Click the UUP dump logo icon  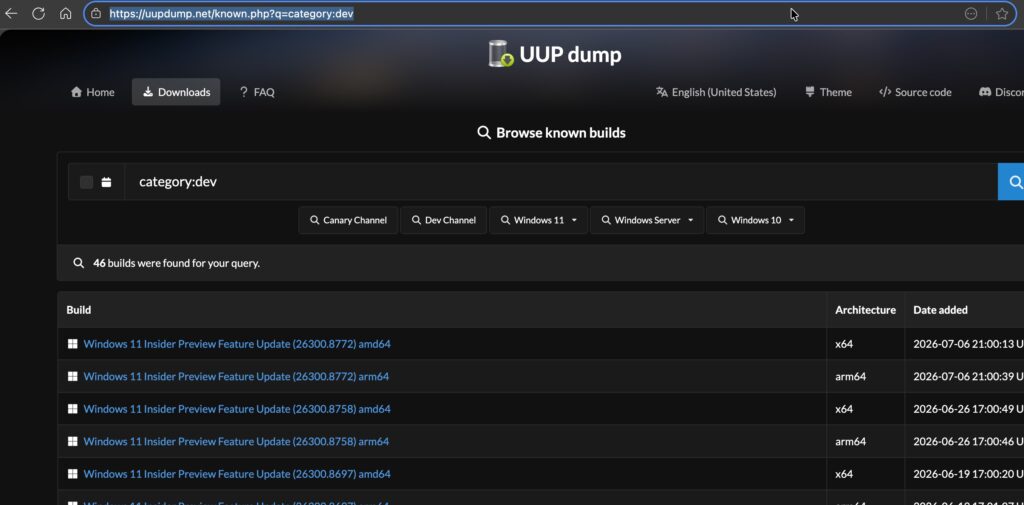[501, 54]
